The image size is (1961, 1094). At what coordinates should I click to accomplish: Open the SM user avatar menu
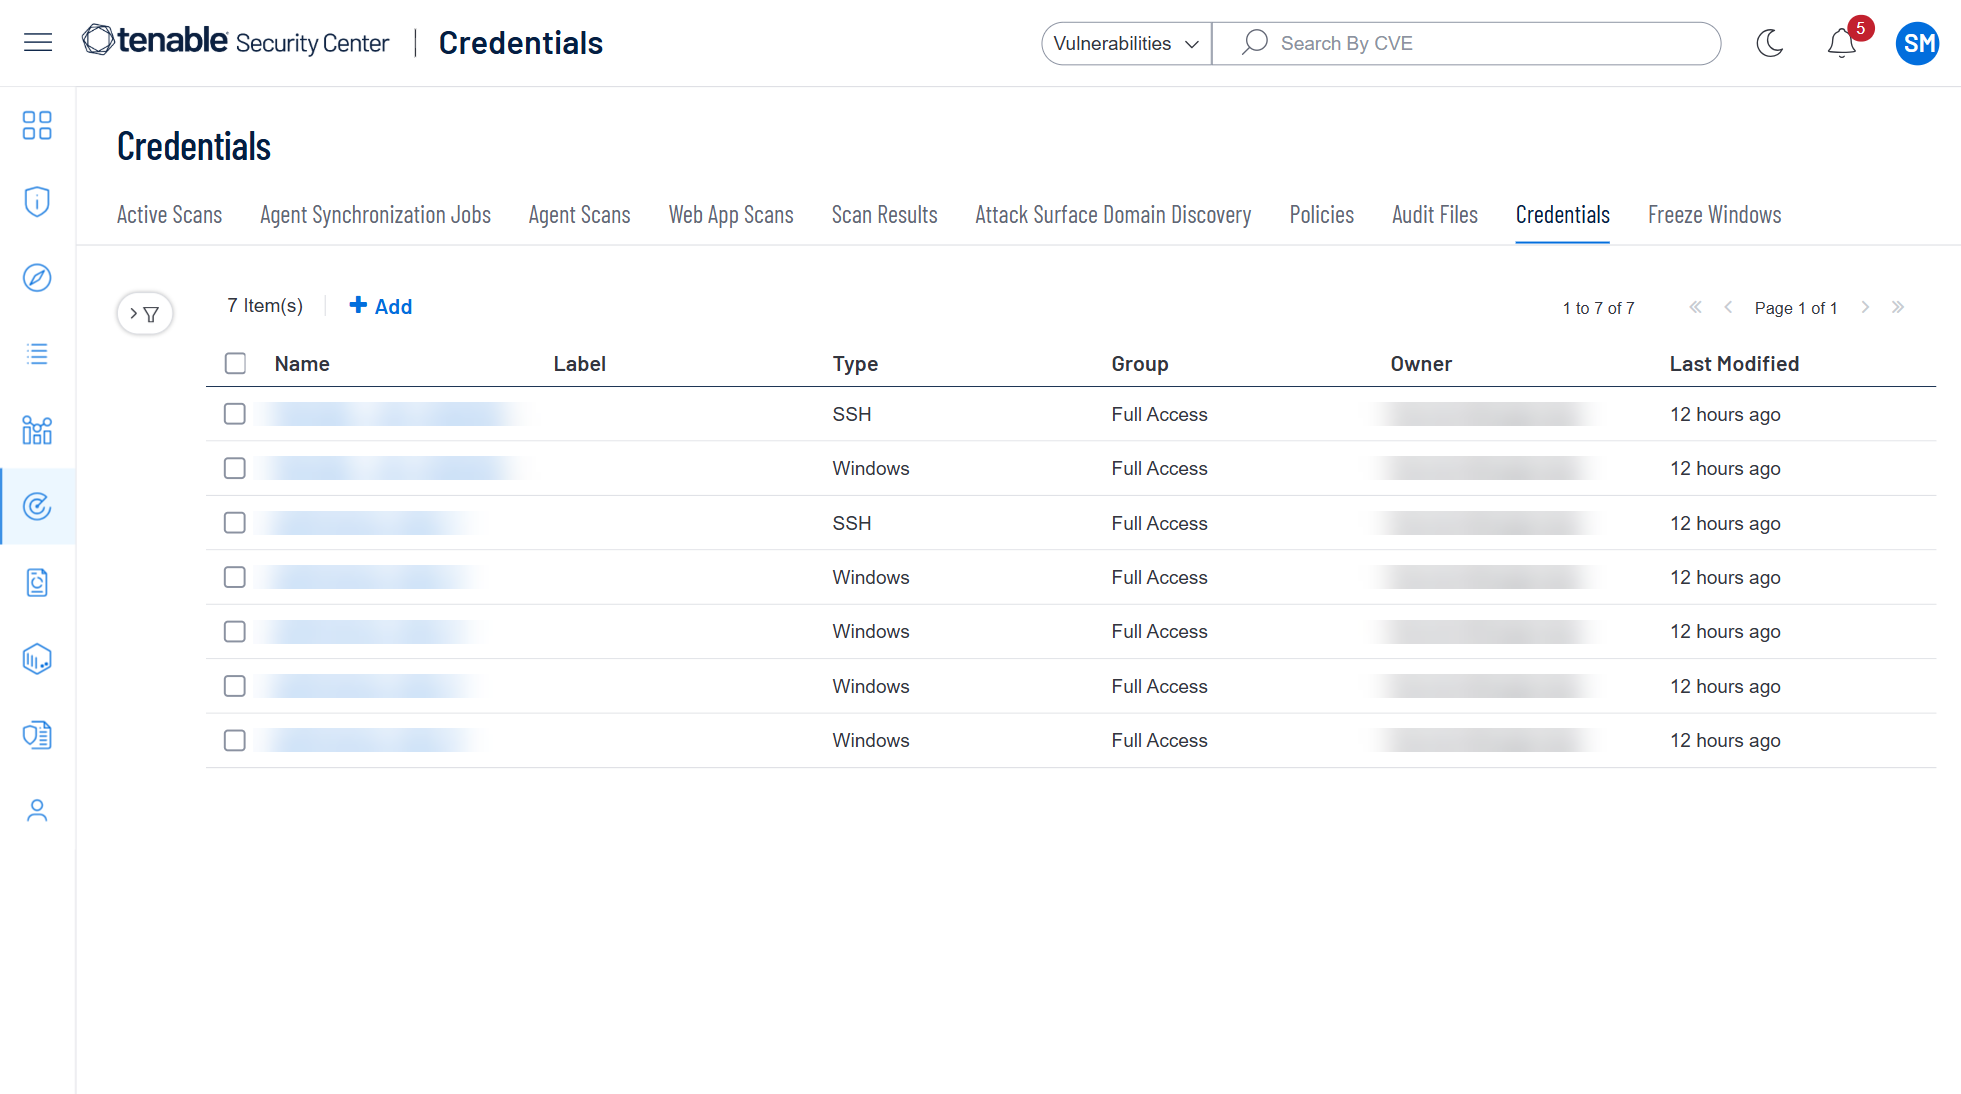pos(1917,43)
